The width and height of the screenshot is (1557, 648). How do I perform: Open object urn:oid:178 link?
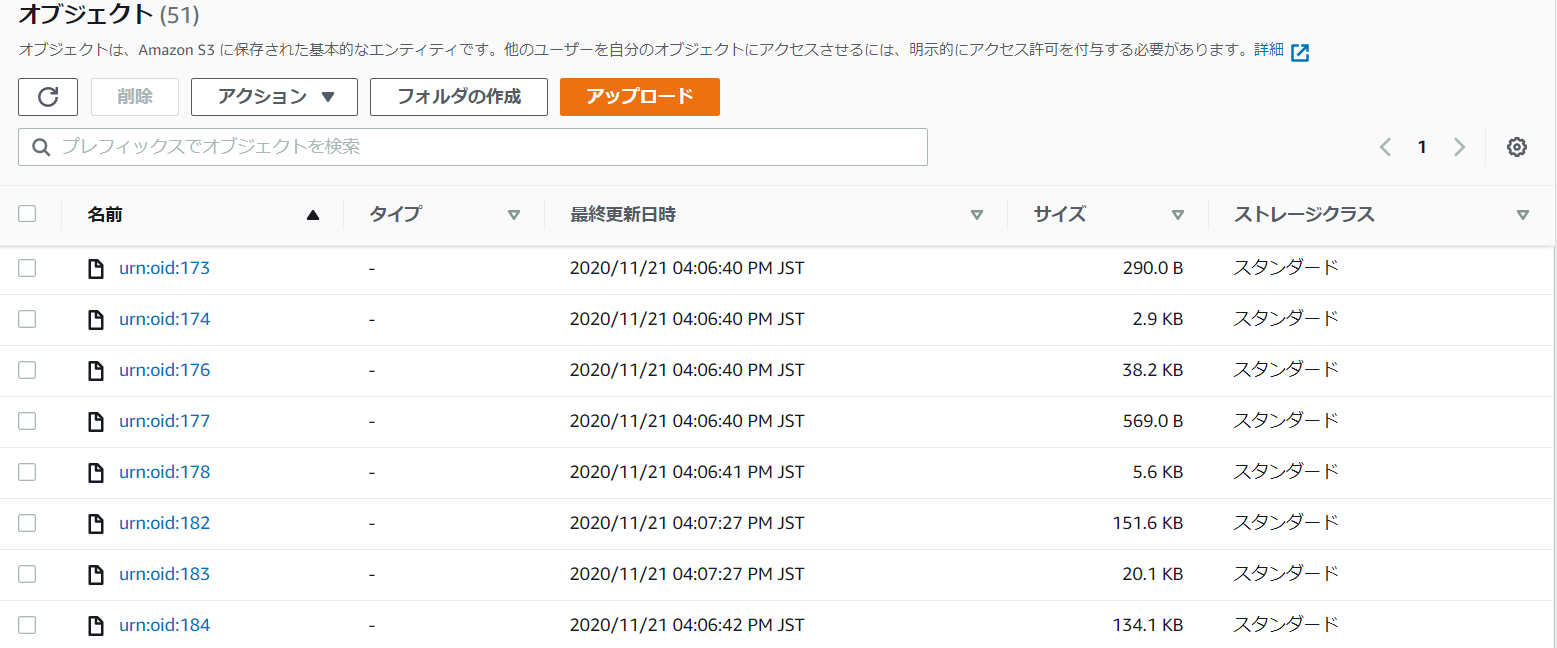pos(164,472)
